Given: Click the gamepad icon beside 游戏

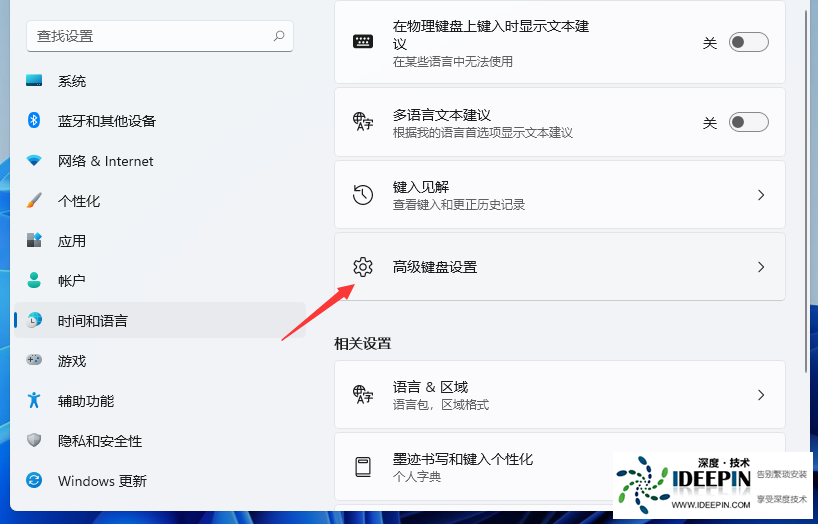Looking at the screenshot, I should click(x=34, y=360).
